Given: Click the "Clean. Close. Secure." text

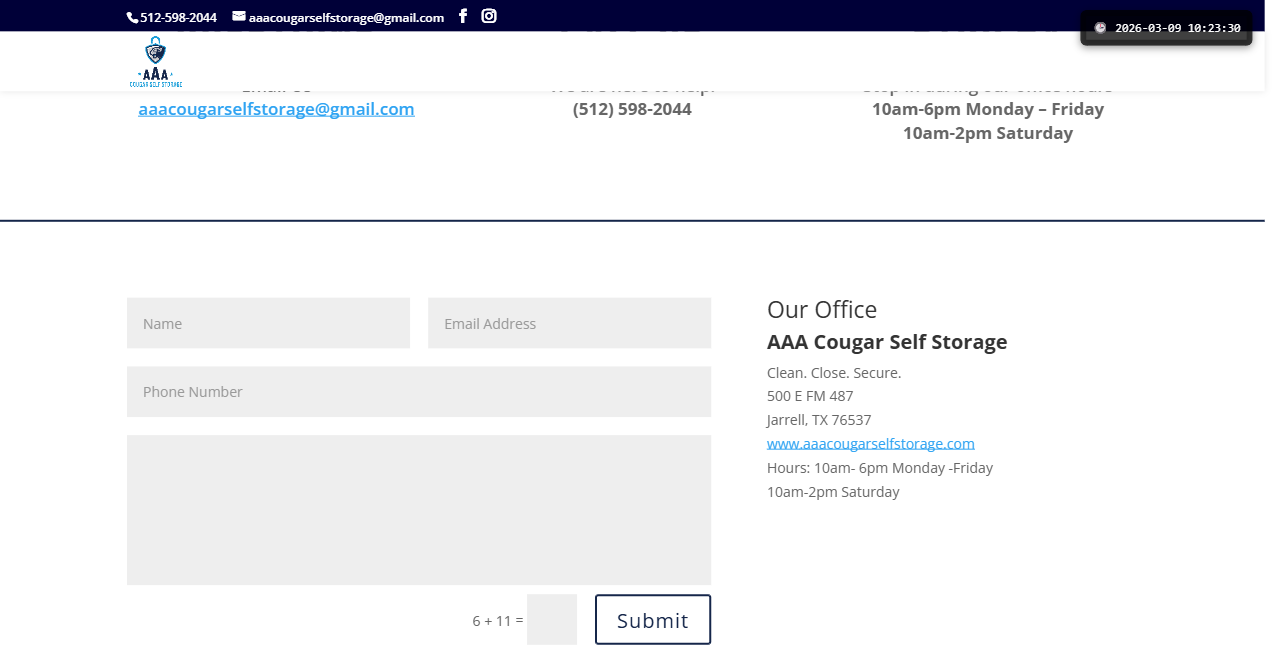Looking at the screenshot, I should (834, 373).
